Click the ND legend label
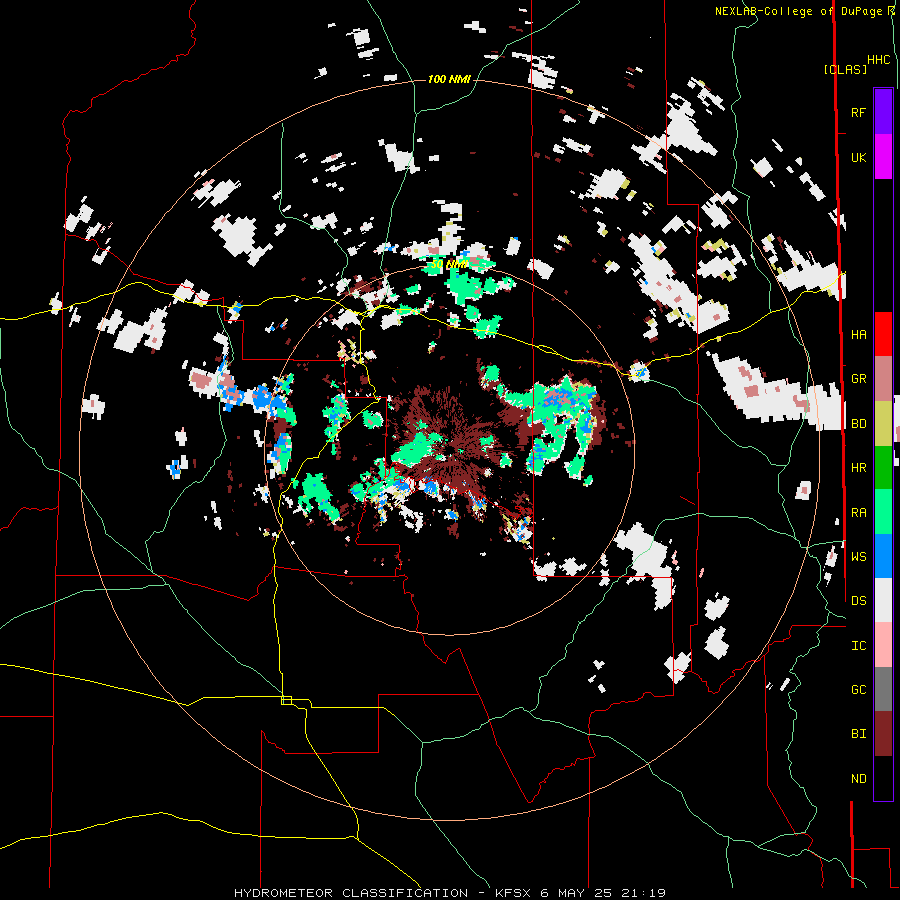900x900 pixels. tap(858, 779)
